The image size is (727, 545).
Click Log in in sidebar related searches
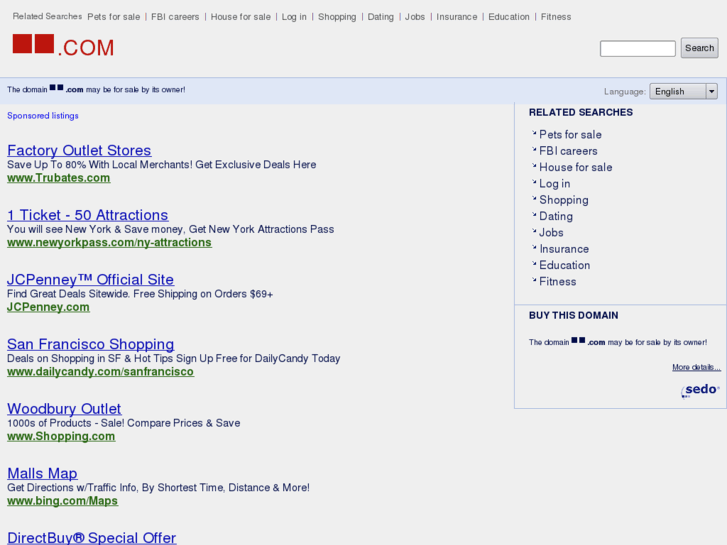tap(555, 184)
